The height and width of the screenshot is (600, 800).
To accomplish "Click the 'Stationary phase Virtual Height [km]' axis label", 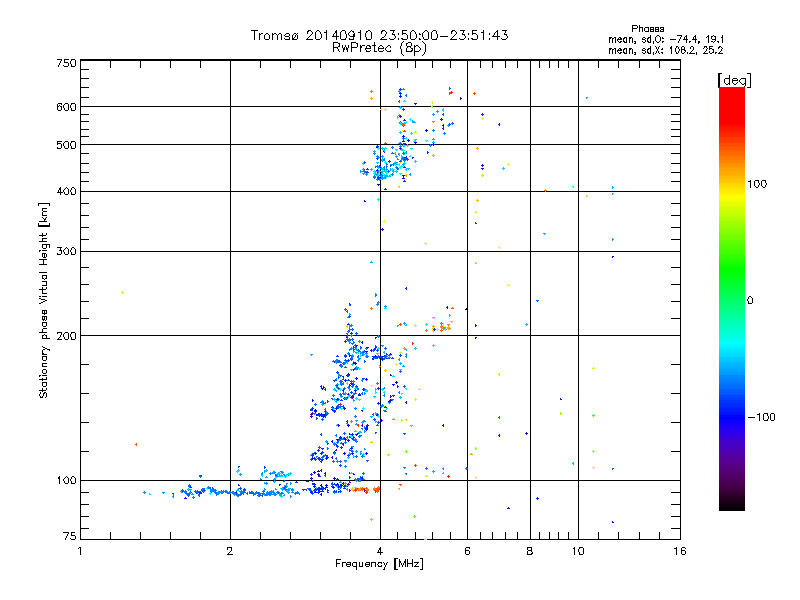I will coord(43,300).
